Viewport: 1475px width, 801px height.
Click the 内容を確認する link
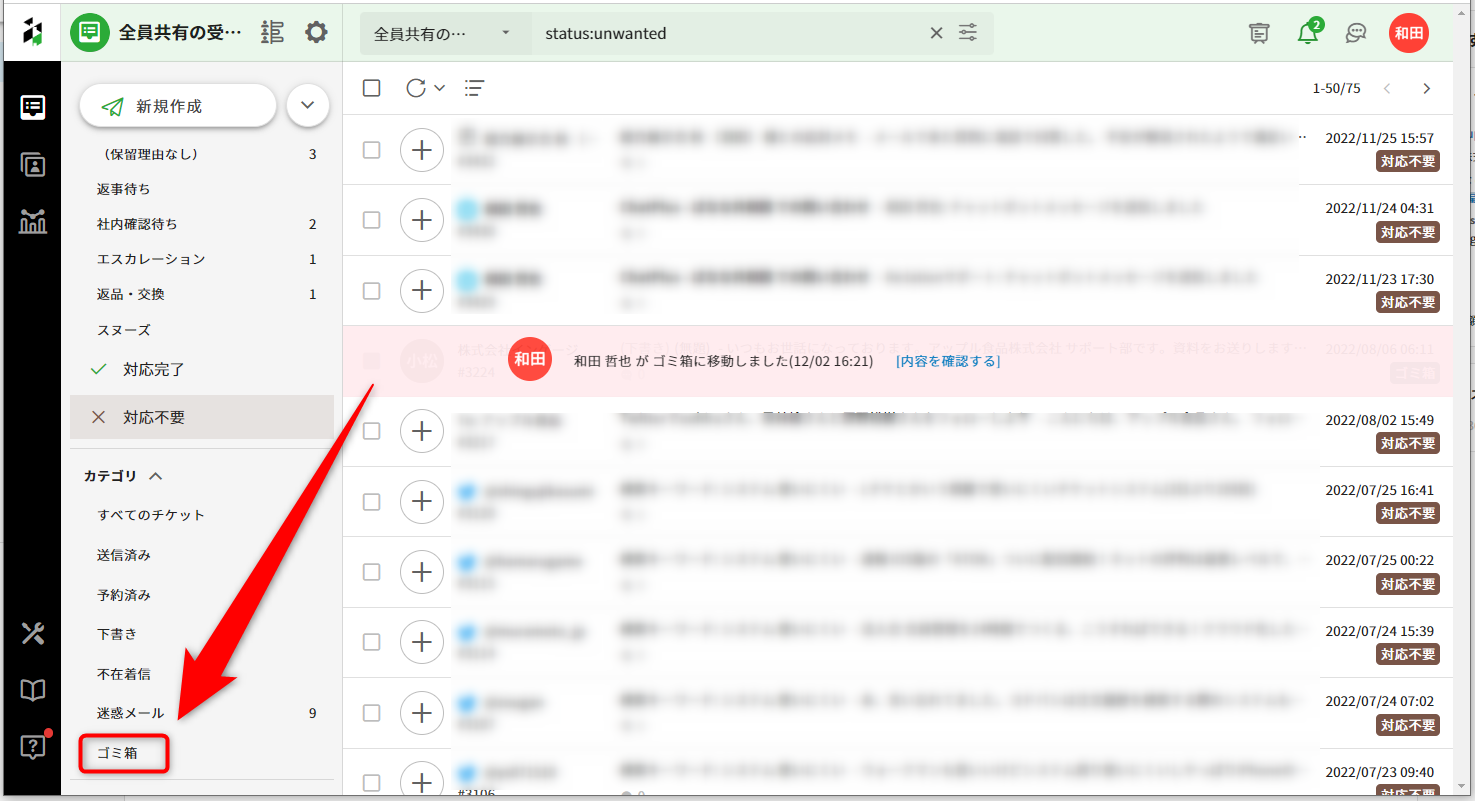point(948,361)
